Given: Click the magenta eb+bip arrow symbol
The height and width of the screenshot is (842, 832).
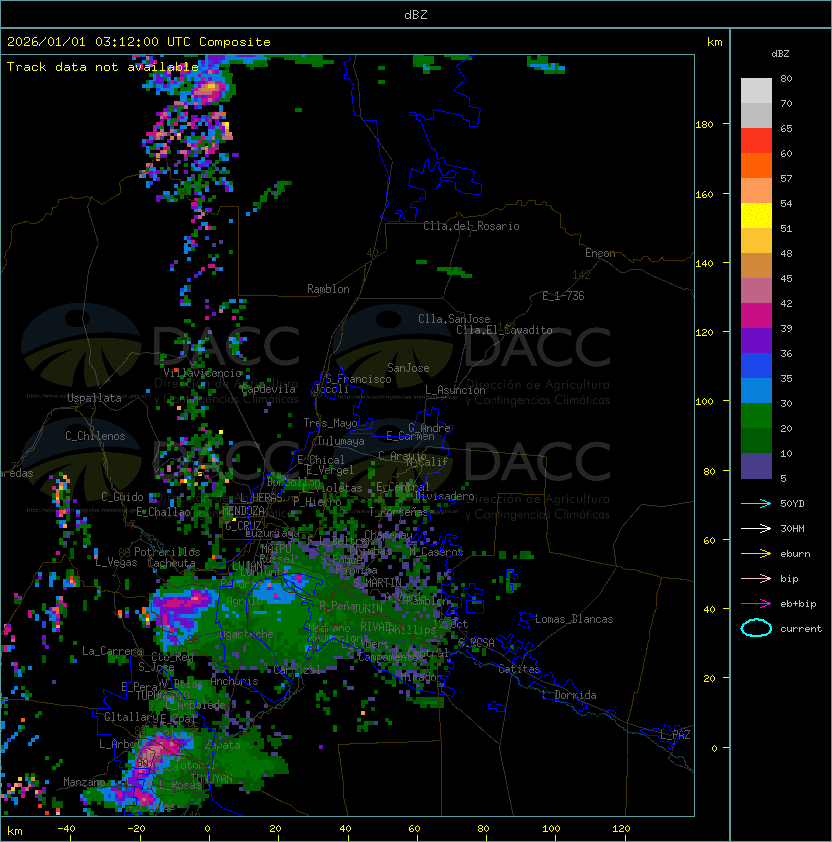Looking at the screenshot, I should 756,604.
